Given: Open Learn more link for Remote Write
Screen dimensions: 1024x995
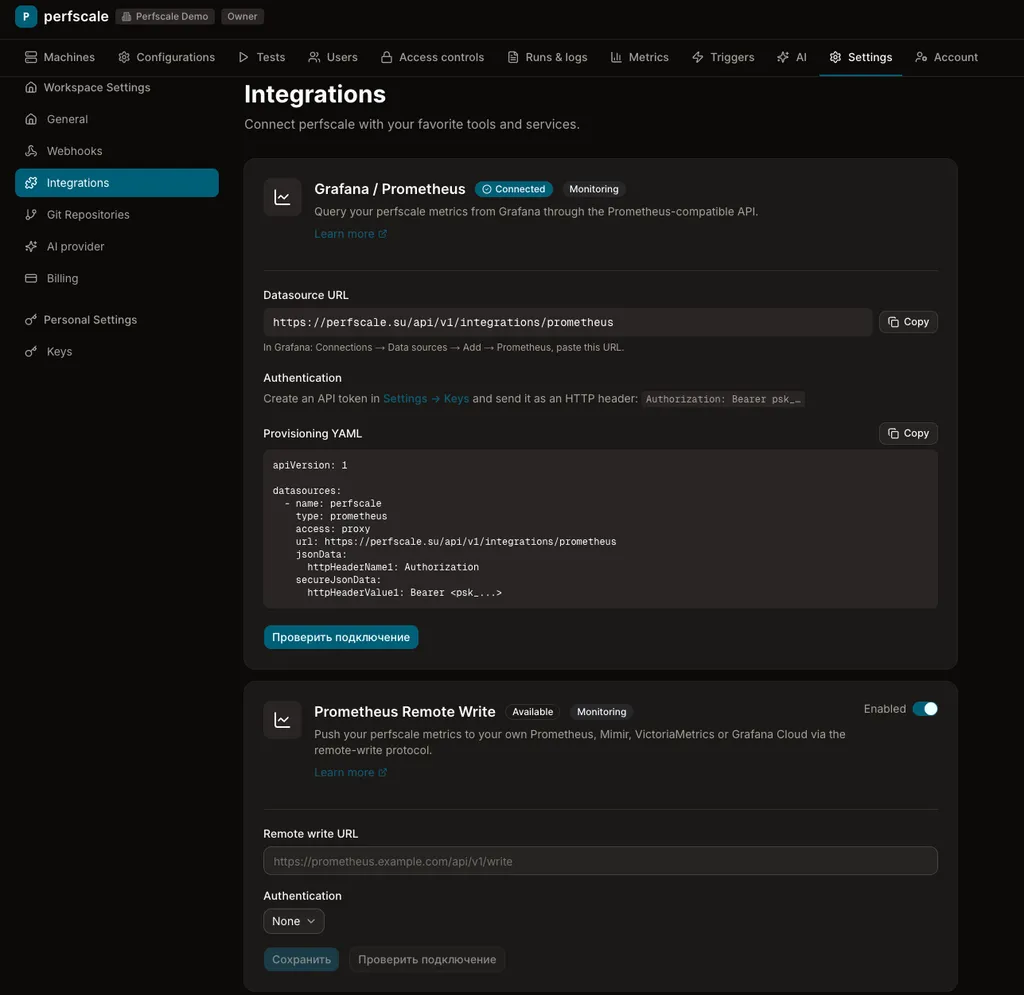Looking at the screenshot, I should click(350, 772).
